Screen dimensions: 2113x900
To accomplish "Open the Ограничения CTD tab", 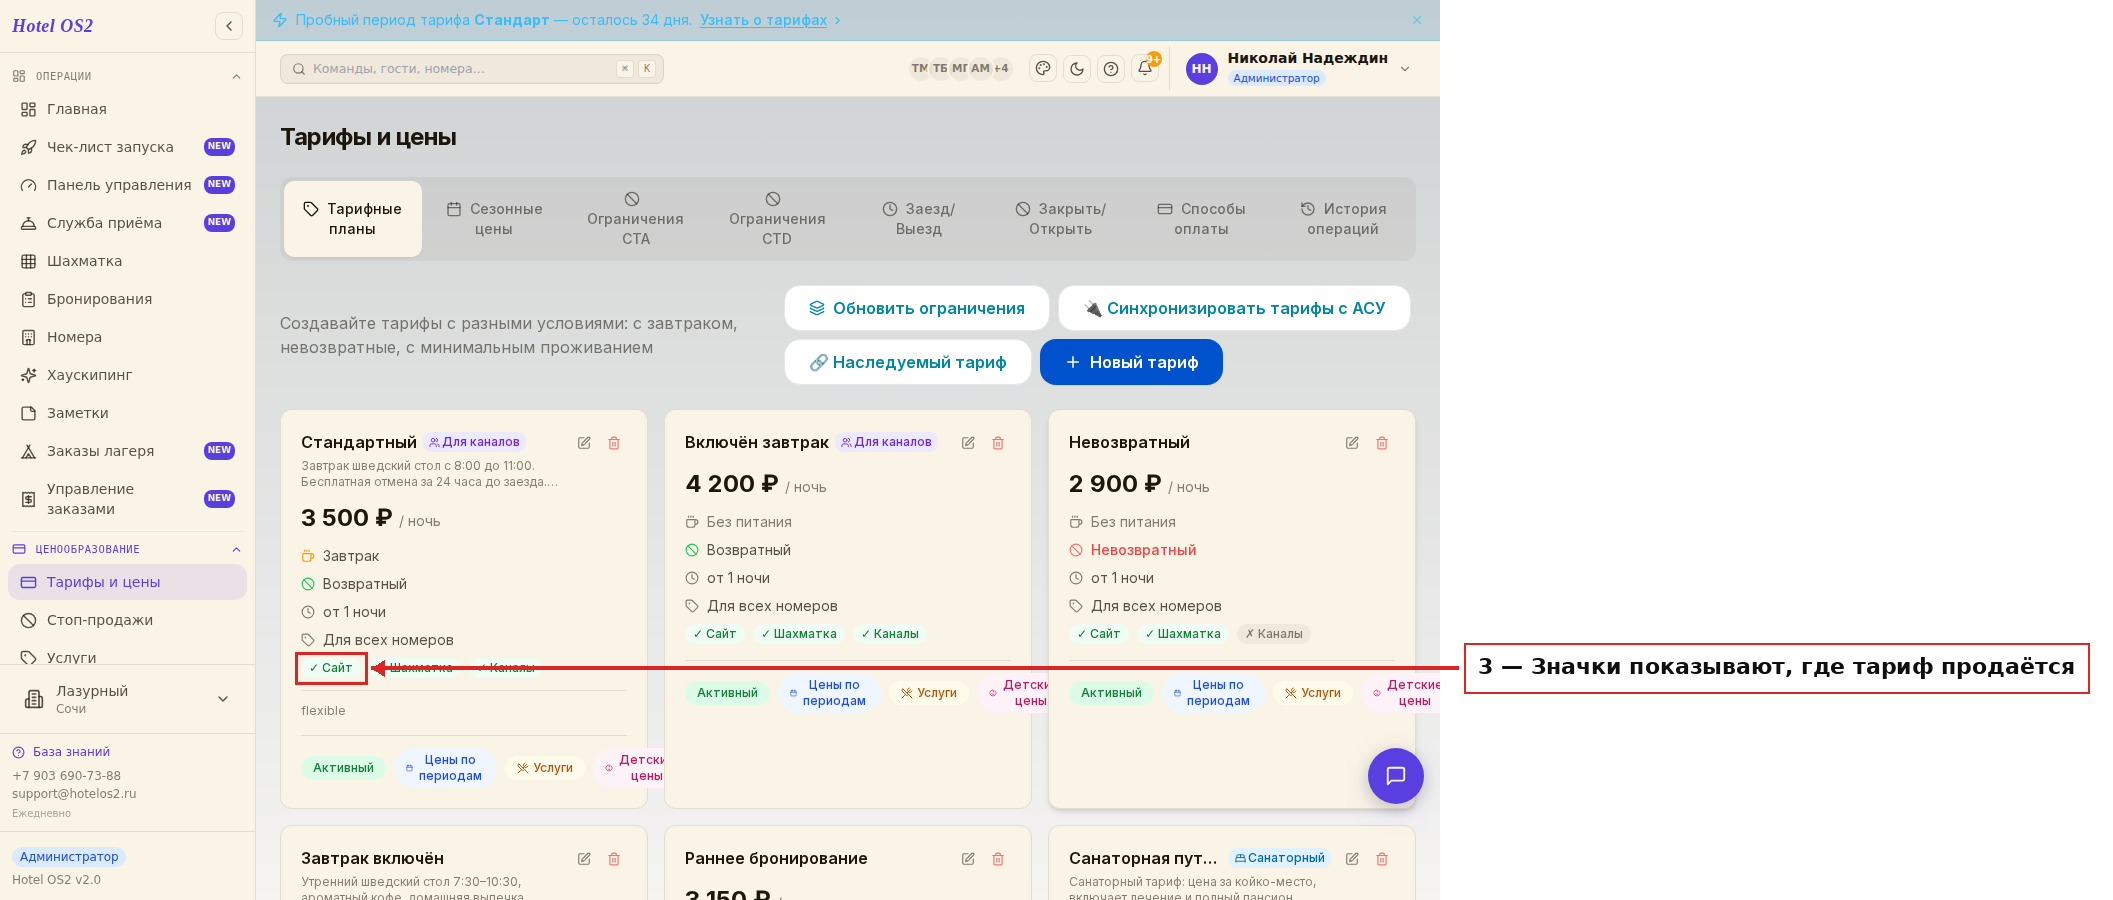I will (x=777, y=219).
